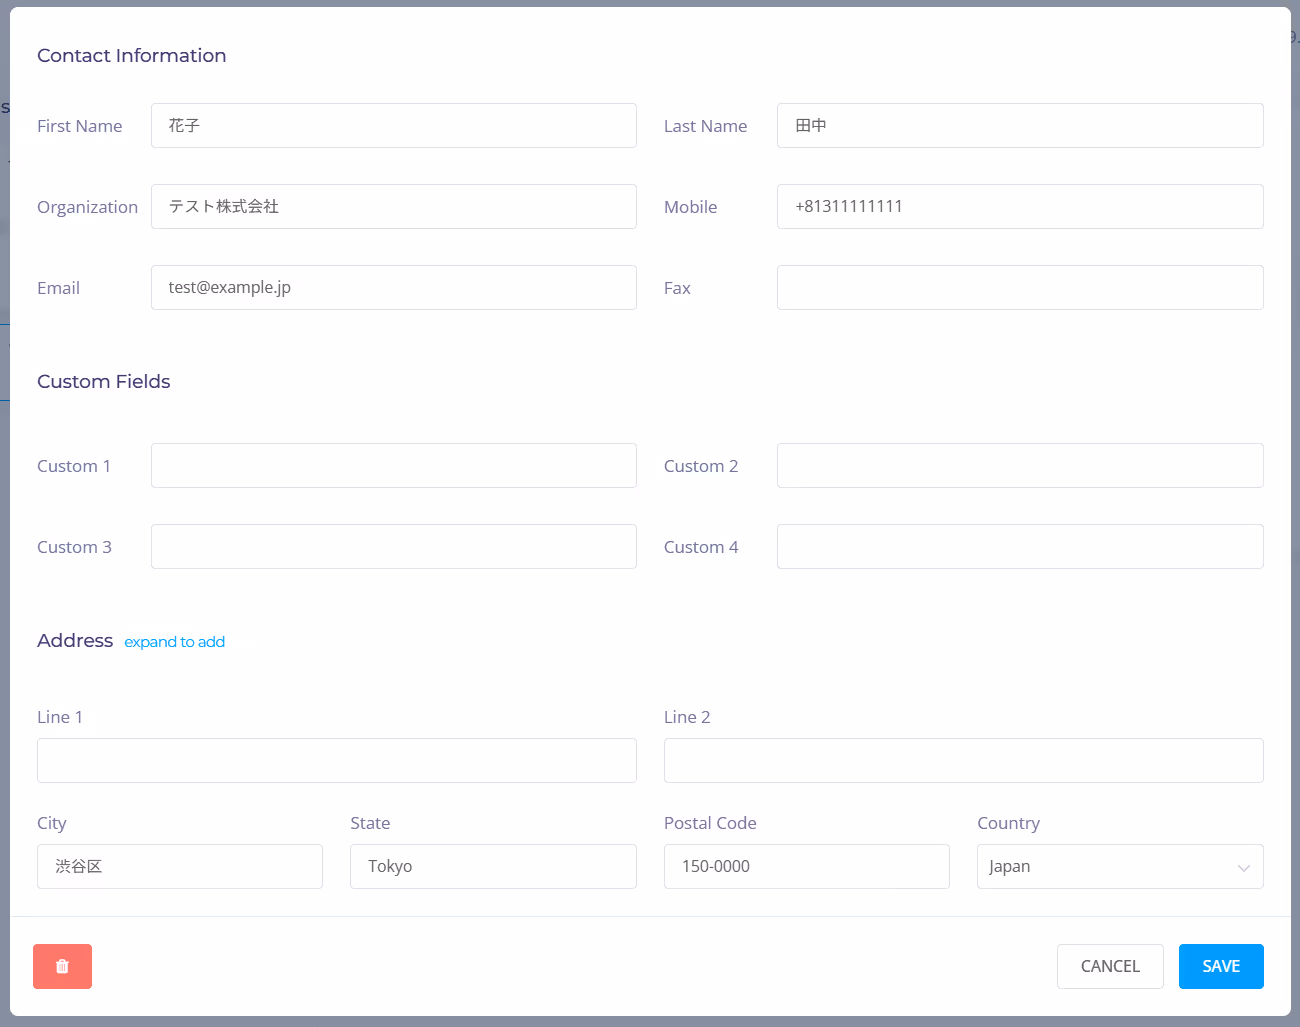Click the Country label
1300x1027 pixels.
click(x=1009, y=823)
